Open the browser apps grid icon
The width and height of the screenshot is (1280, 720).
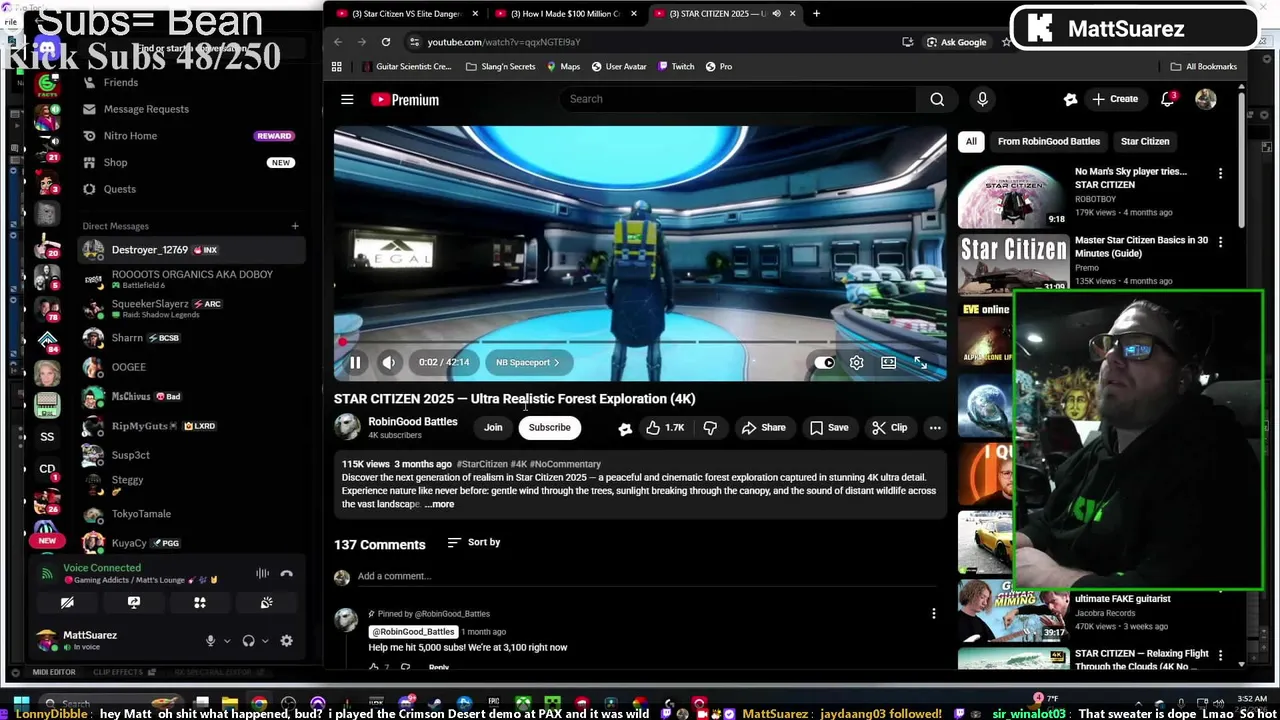(337, 67)
